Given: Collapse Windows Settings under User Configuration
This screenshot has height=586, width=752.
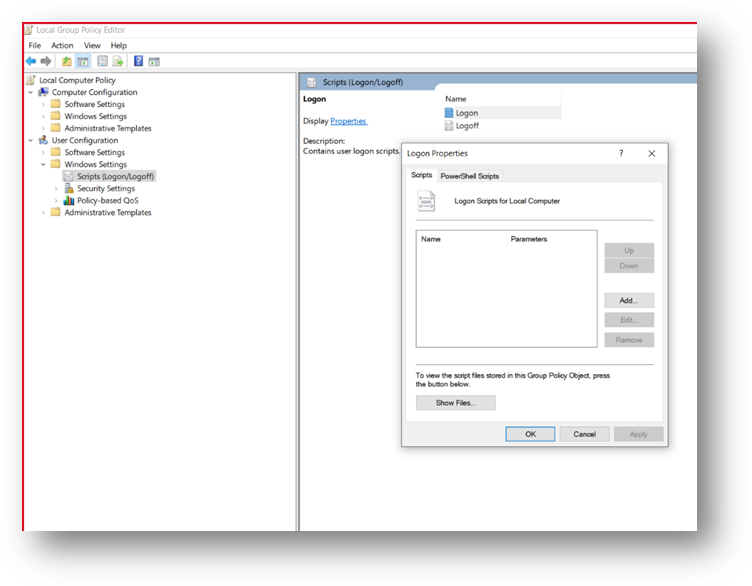Looking at the screenshot, I should [x=43, y=164].
